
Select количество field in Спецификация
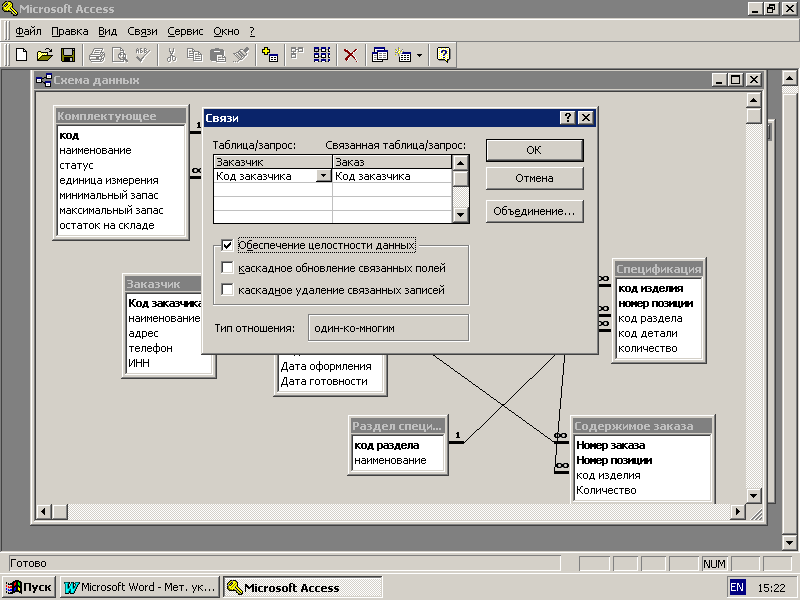point(648,348)
